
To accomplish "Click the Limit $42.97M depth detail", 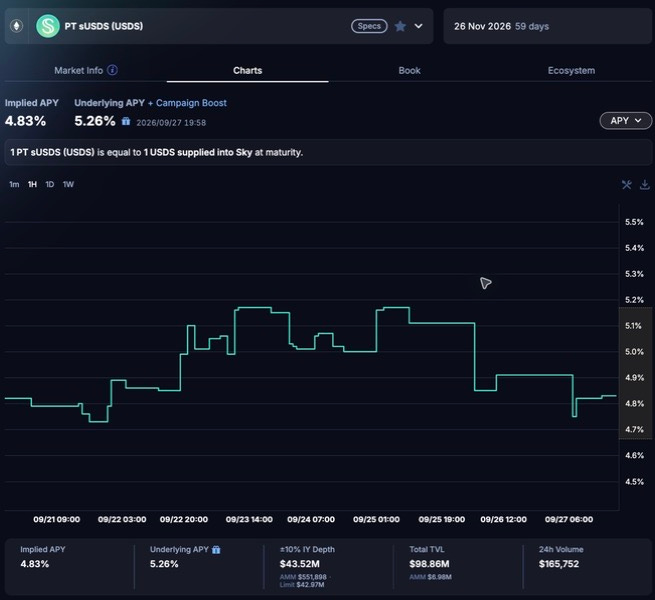I will coord(302,585).
